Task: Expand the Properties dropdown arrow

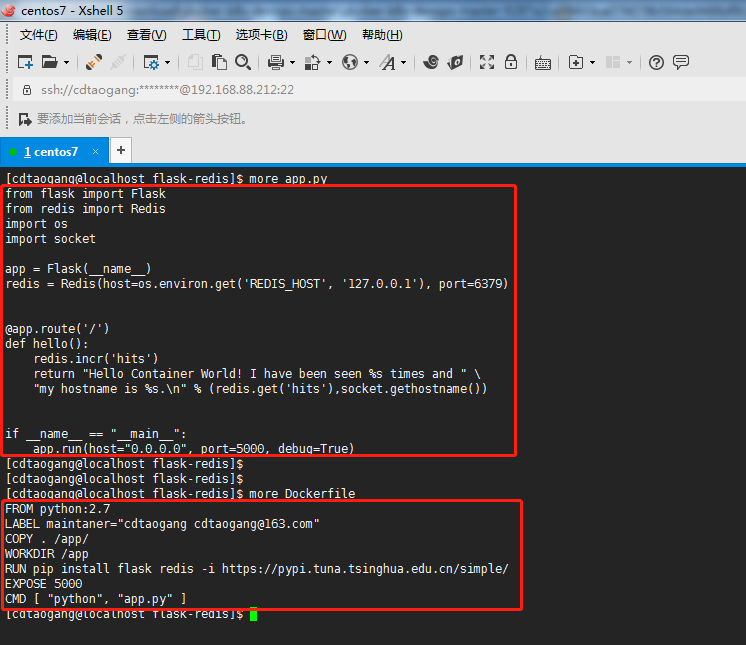Action: click(x=167, y=62)
